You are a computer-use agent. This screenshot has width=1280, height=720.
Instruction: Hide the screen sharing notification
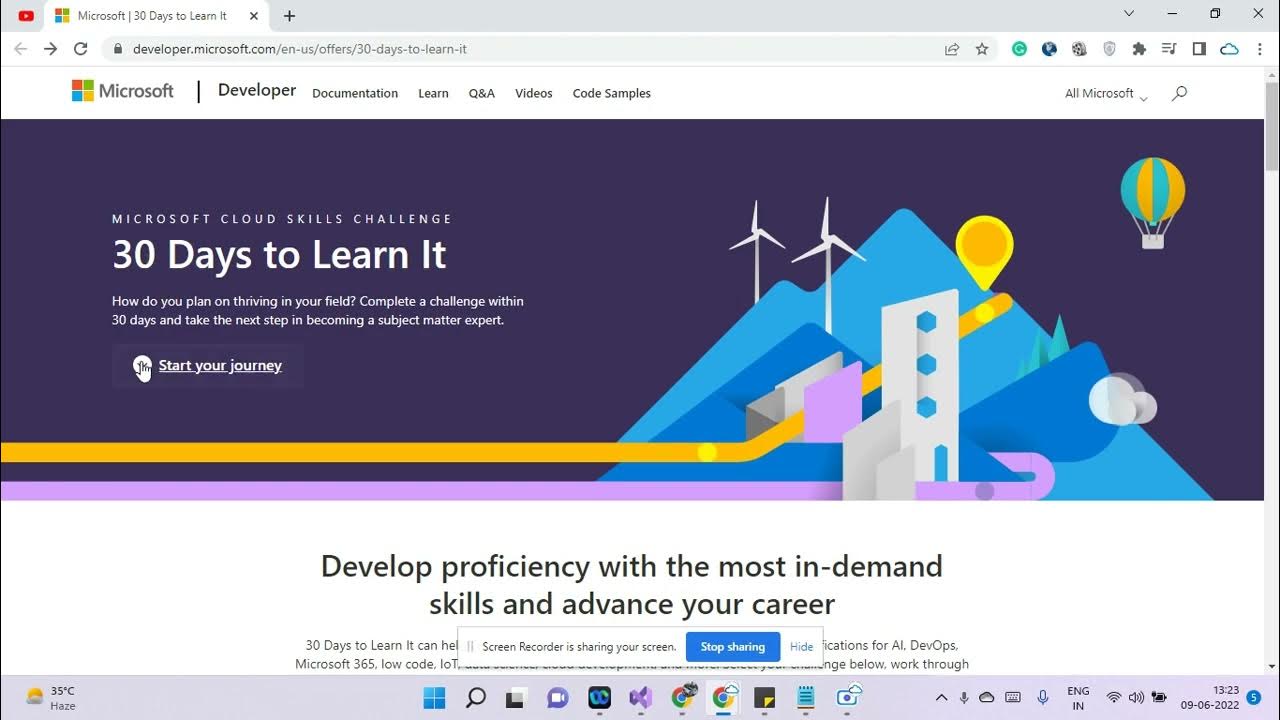click(x=802, y=647)
